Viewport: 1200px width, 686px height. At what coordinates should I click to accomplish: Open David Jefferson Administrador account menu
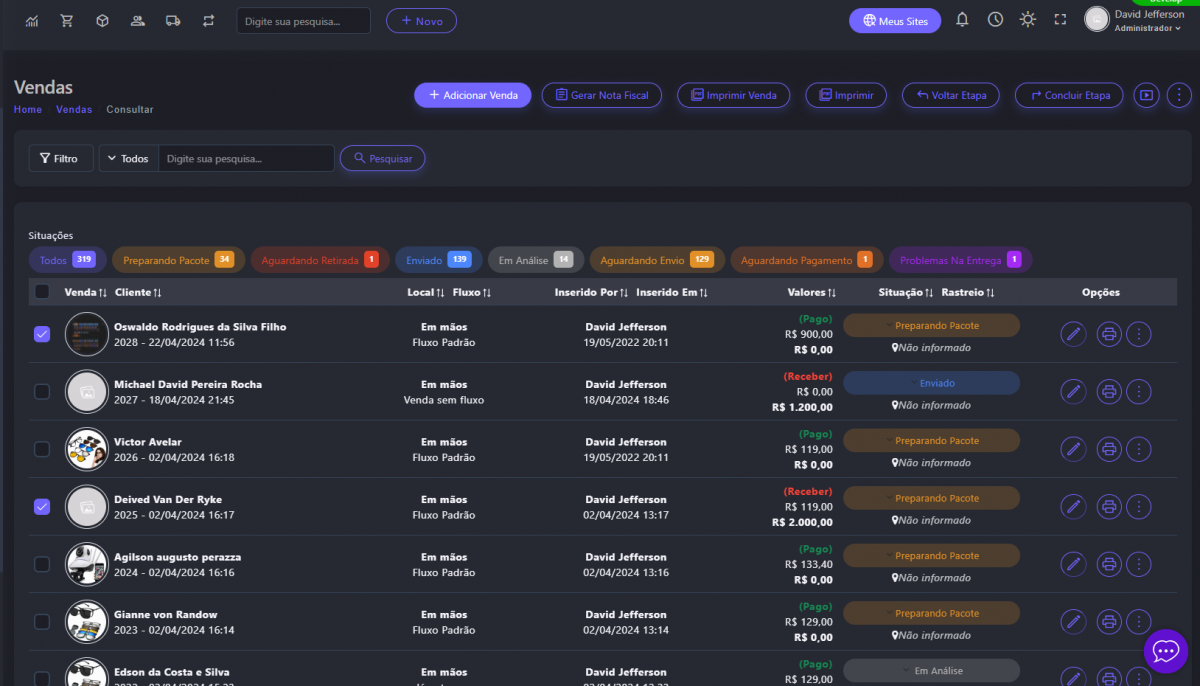click(1138, 21)
